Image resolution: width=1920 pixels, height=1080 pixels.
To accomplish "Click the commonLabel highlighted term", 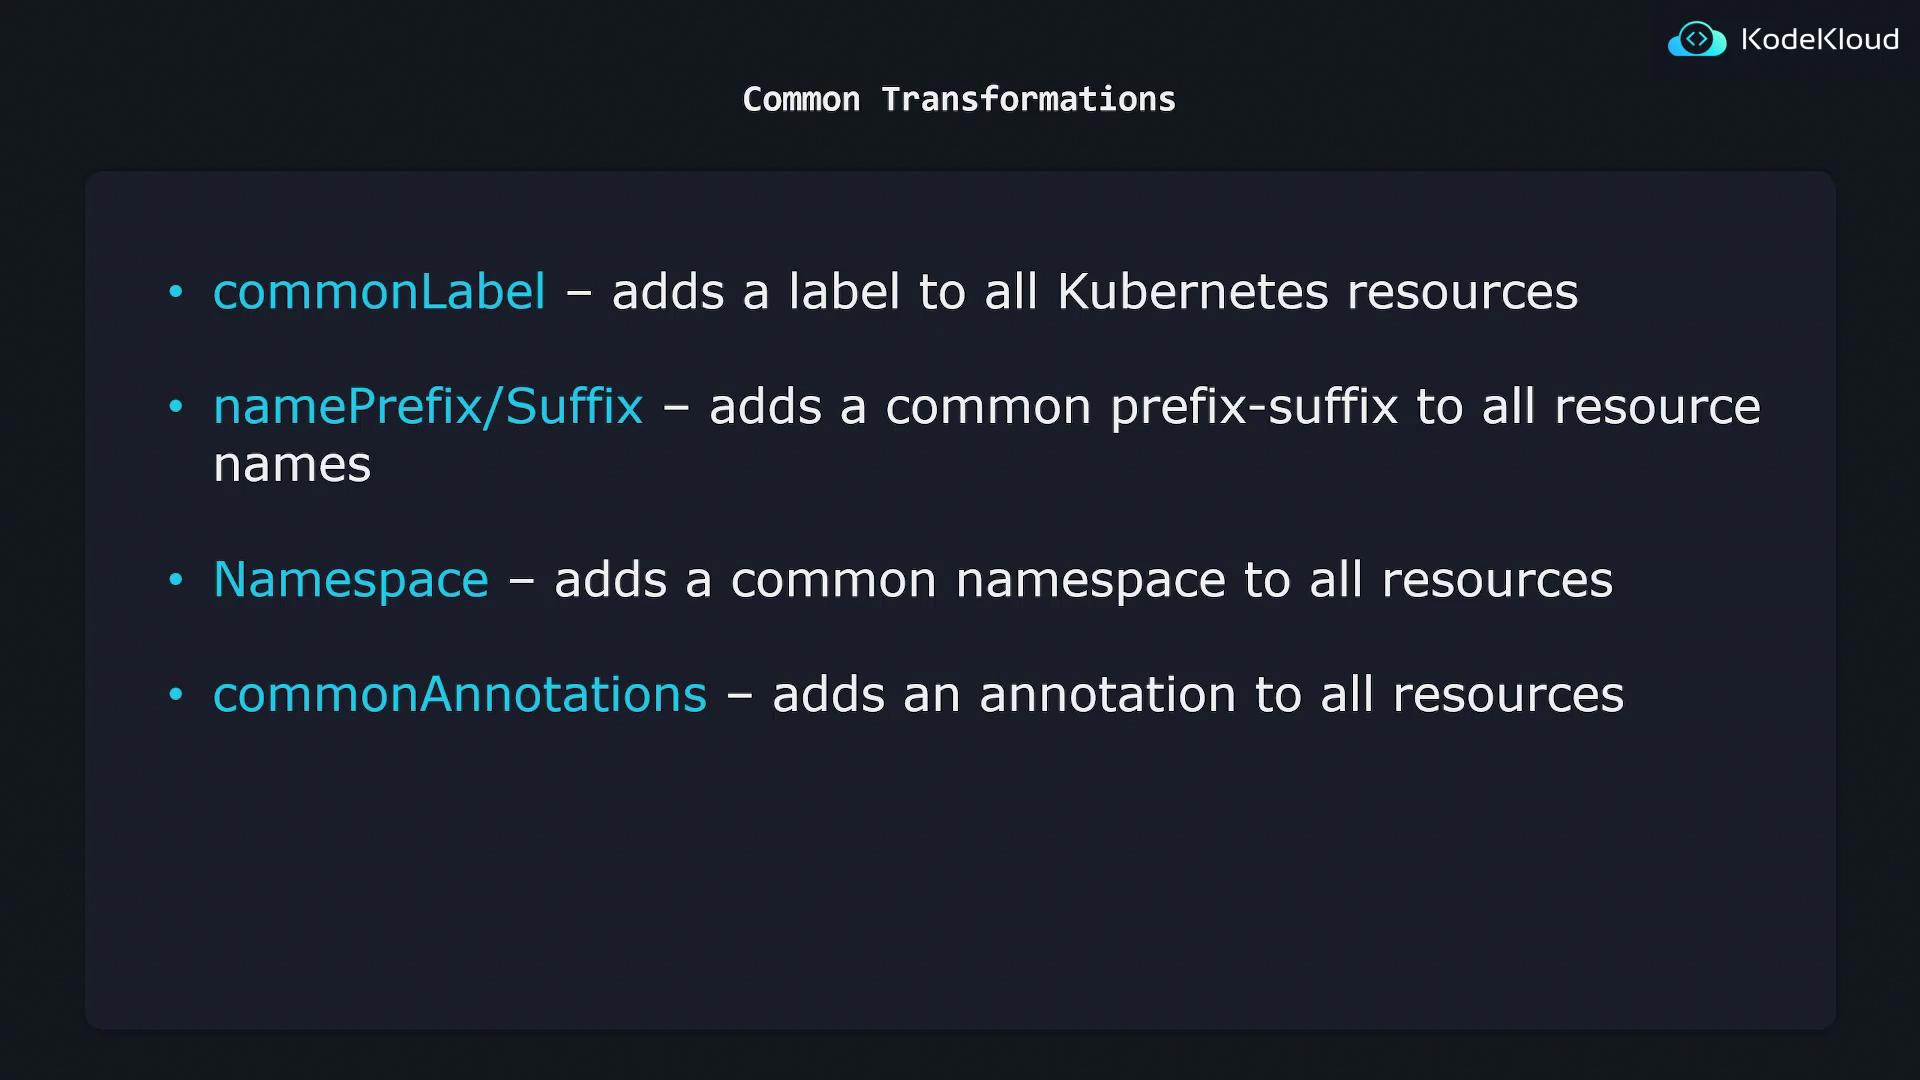I will click(379, 292).
